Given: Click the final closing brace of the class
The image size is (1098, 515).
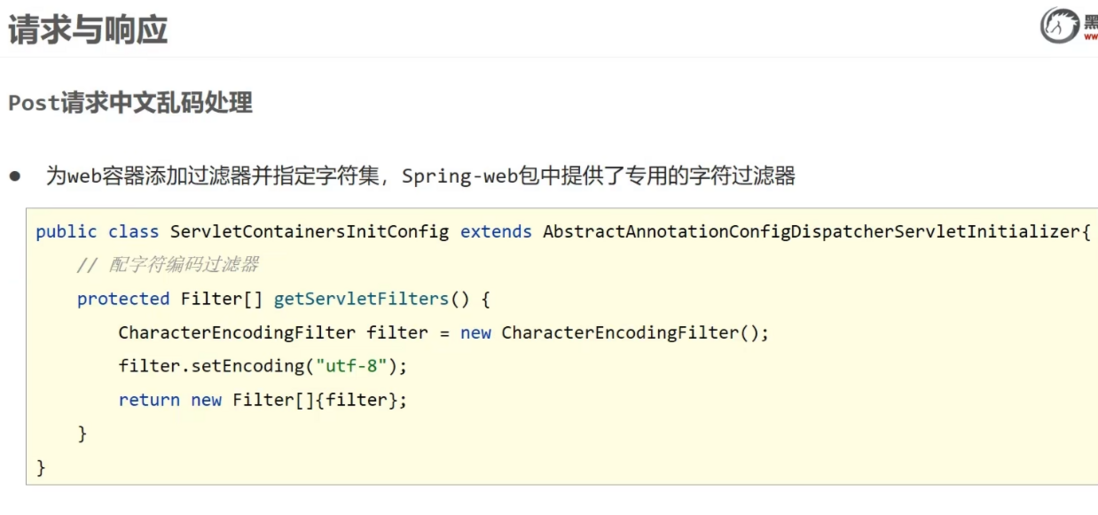Looking at the screenshot, I should tap(41, 467).
